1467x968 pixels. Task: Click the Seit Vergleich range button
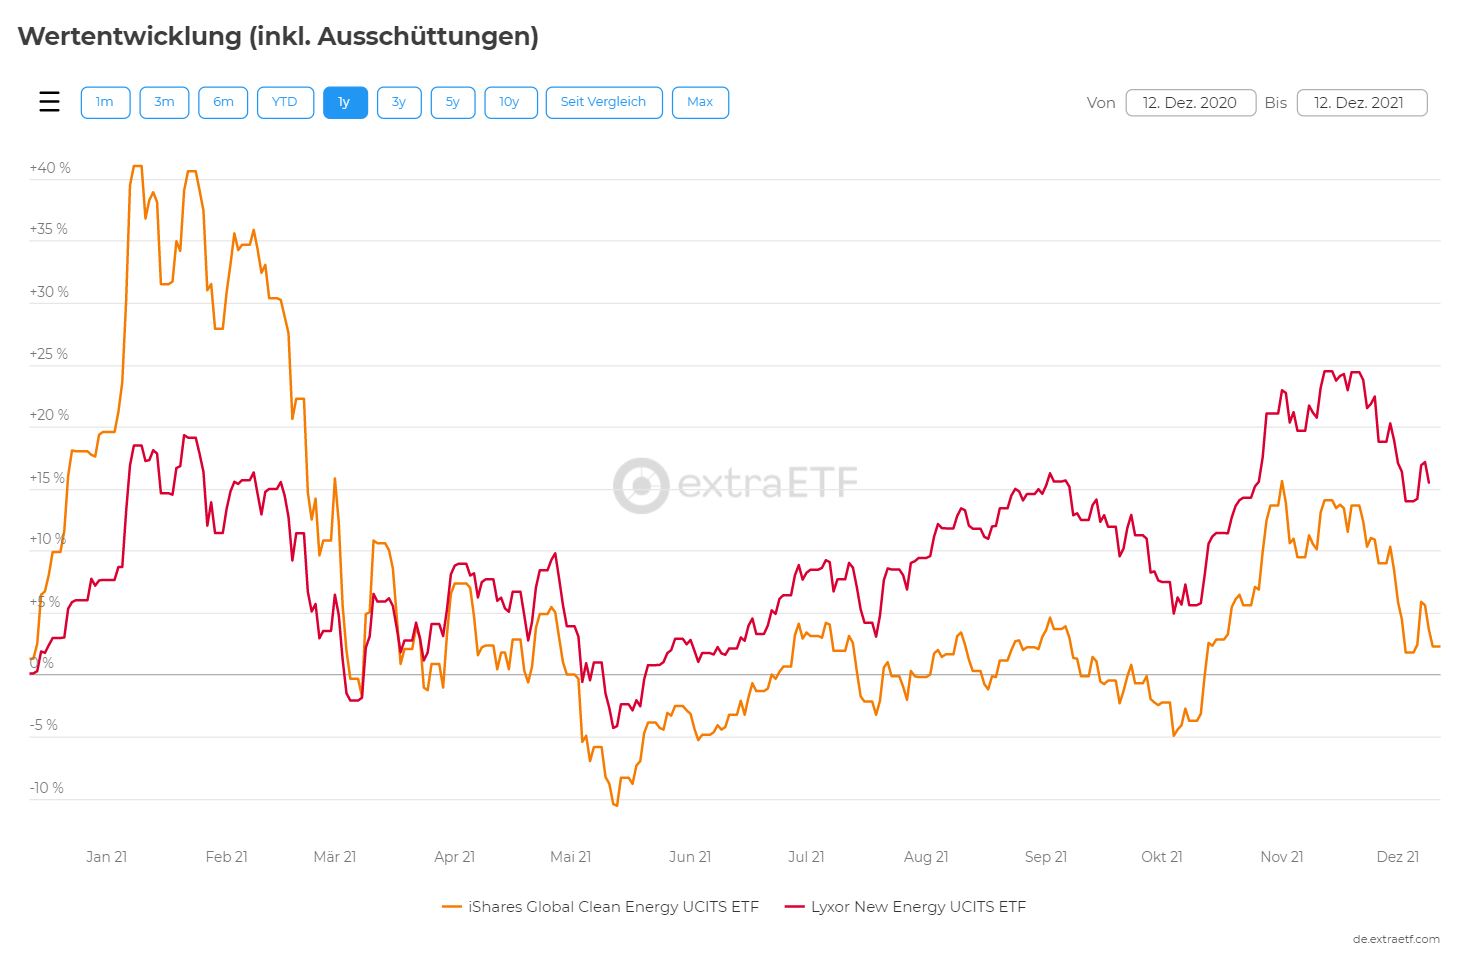click(603, 102)
